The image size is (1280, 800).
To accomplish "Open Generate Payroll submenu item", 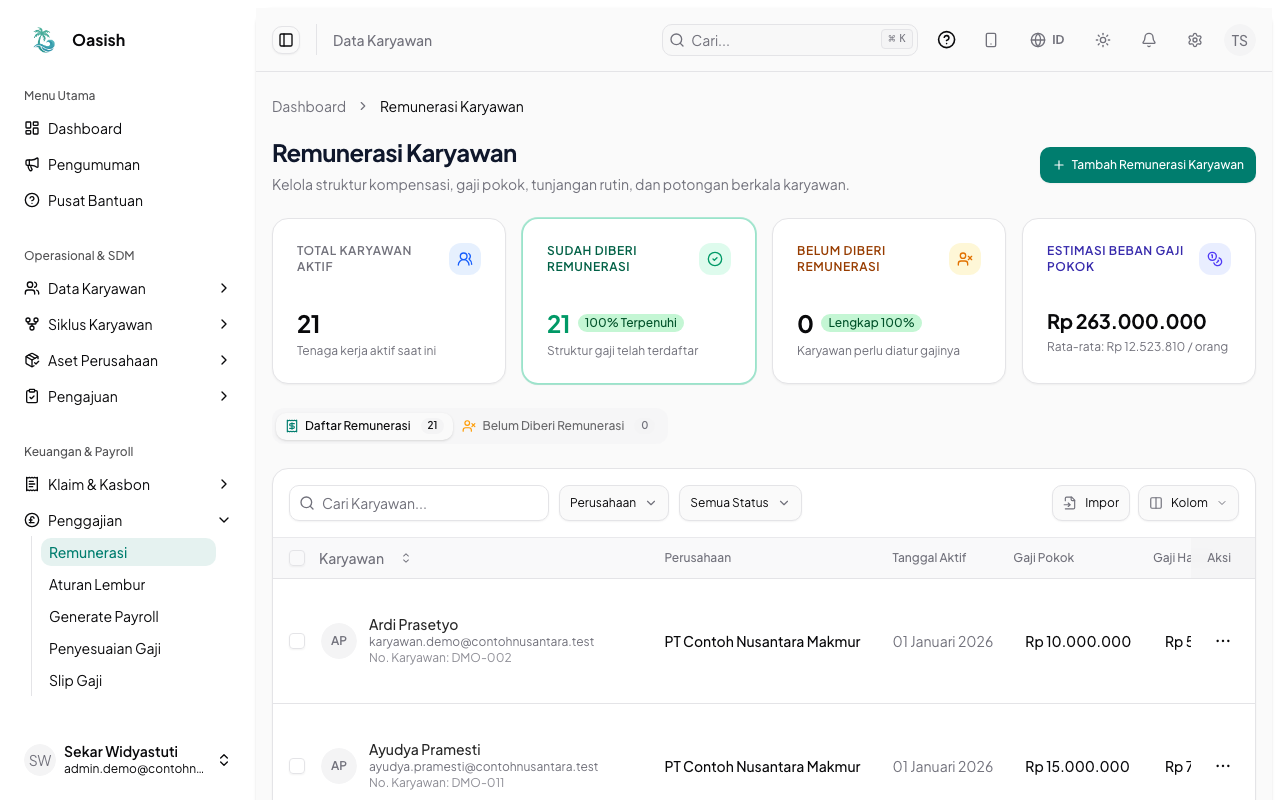I will click(x=128, y=617).
